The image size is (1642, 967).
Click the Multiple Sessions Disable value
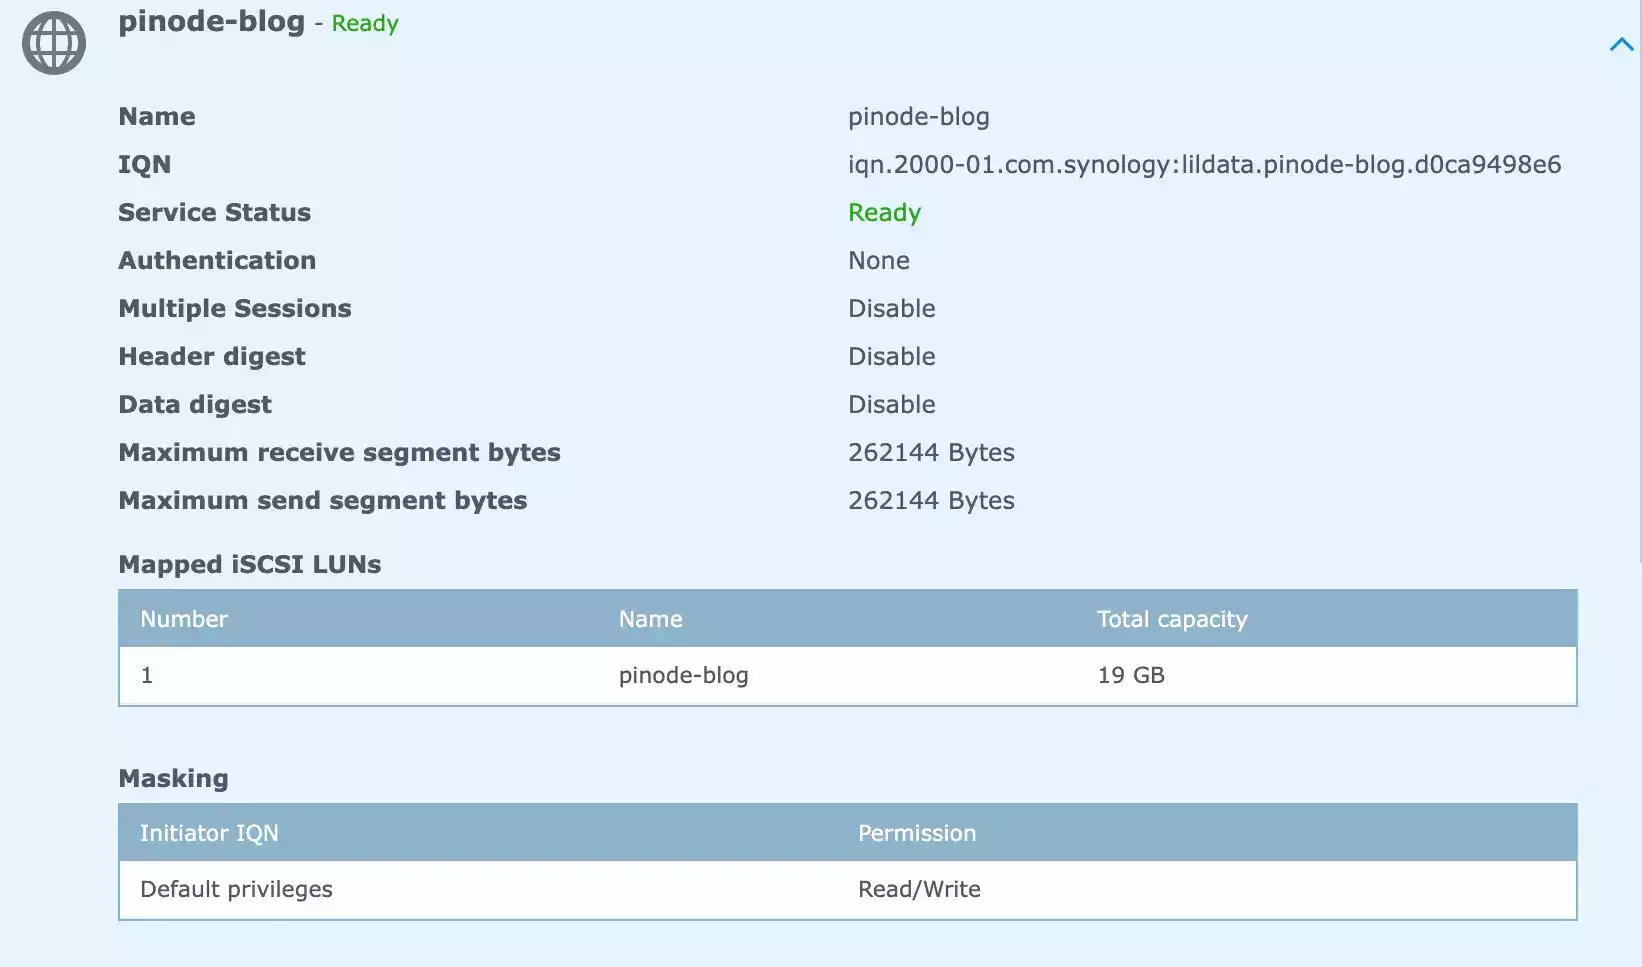click(x=891, y=308)
